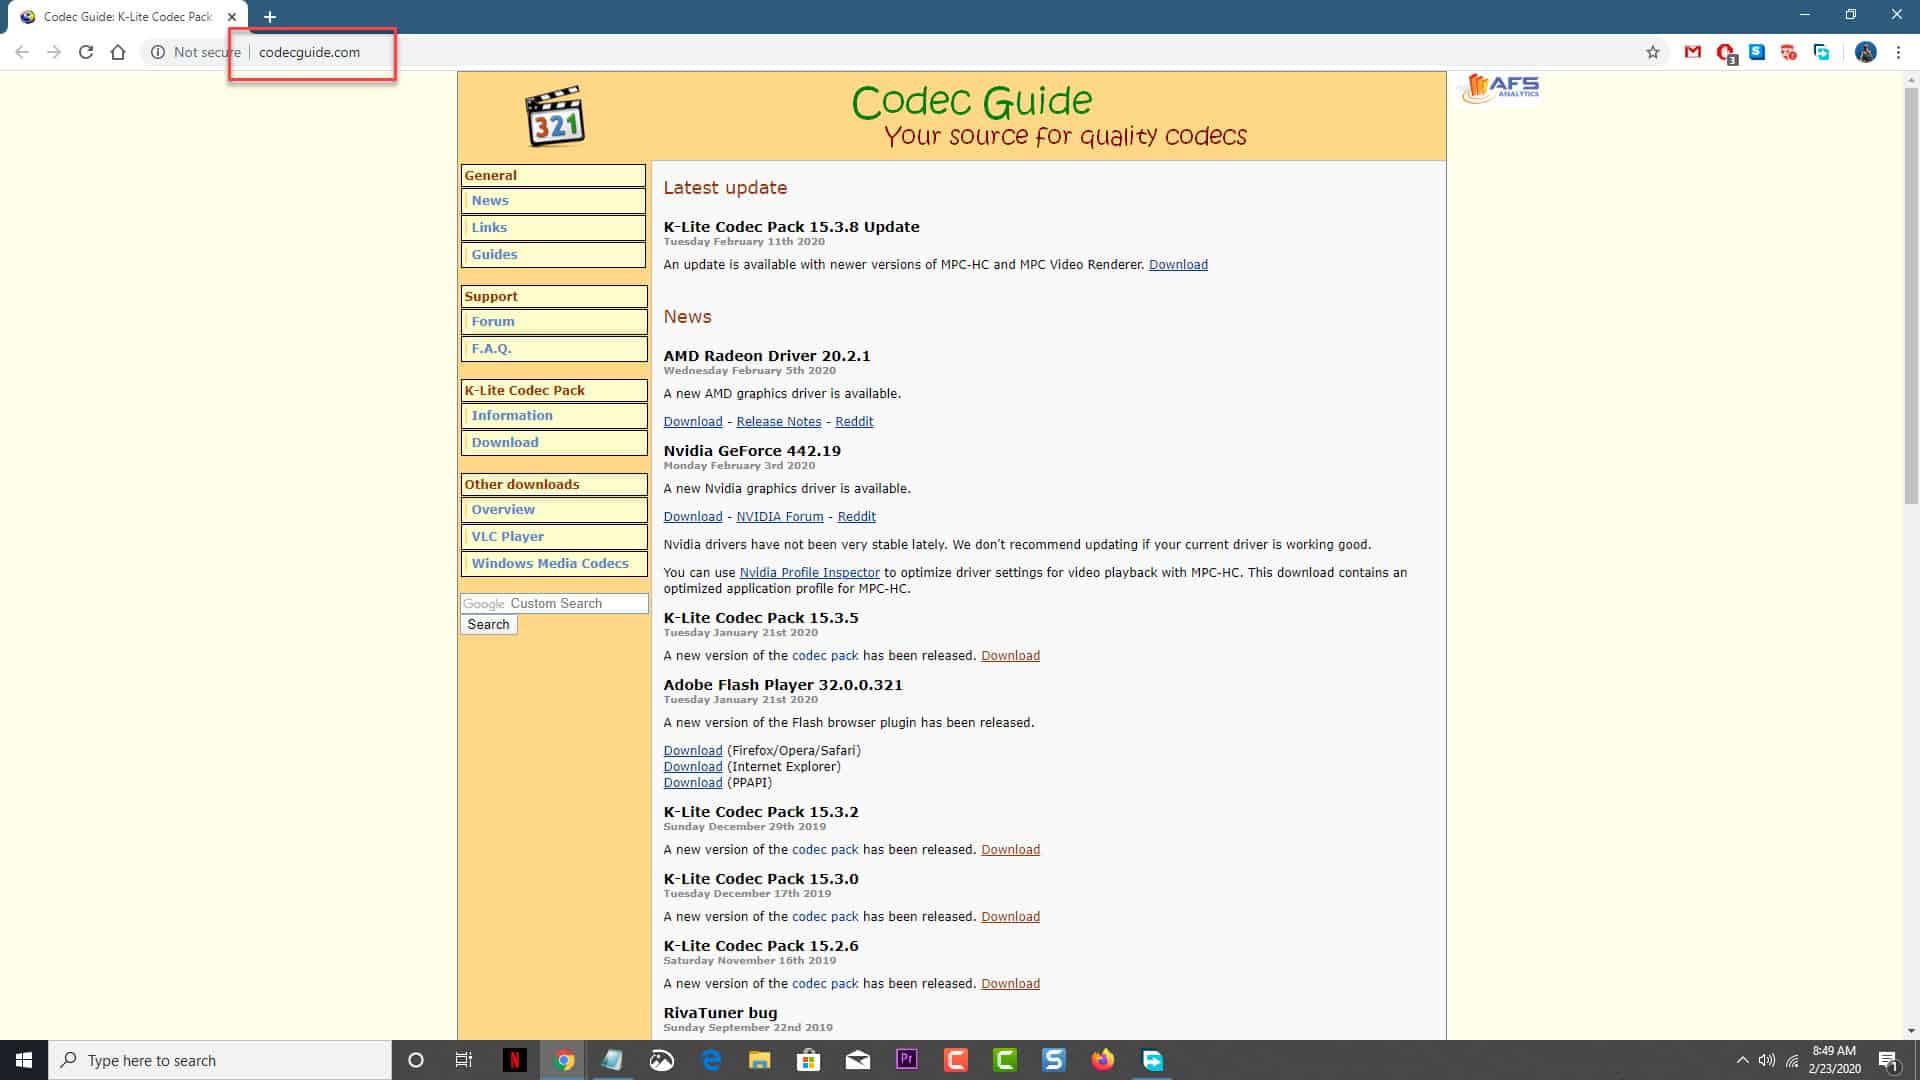
Task: Open K-Lite Codec Pack Information page
Action: (553, 416)
